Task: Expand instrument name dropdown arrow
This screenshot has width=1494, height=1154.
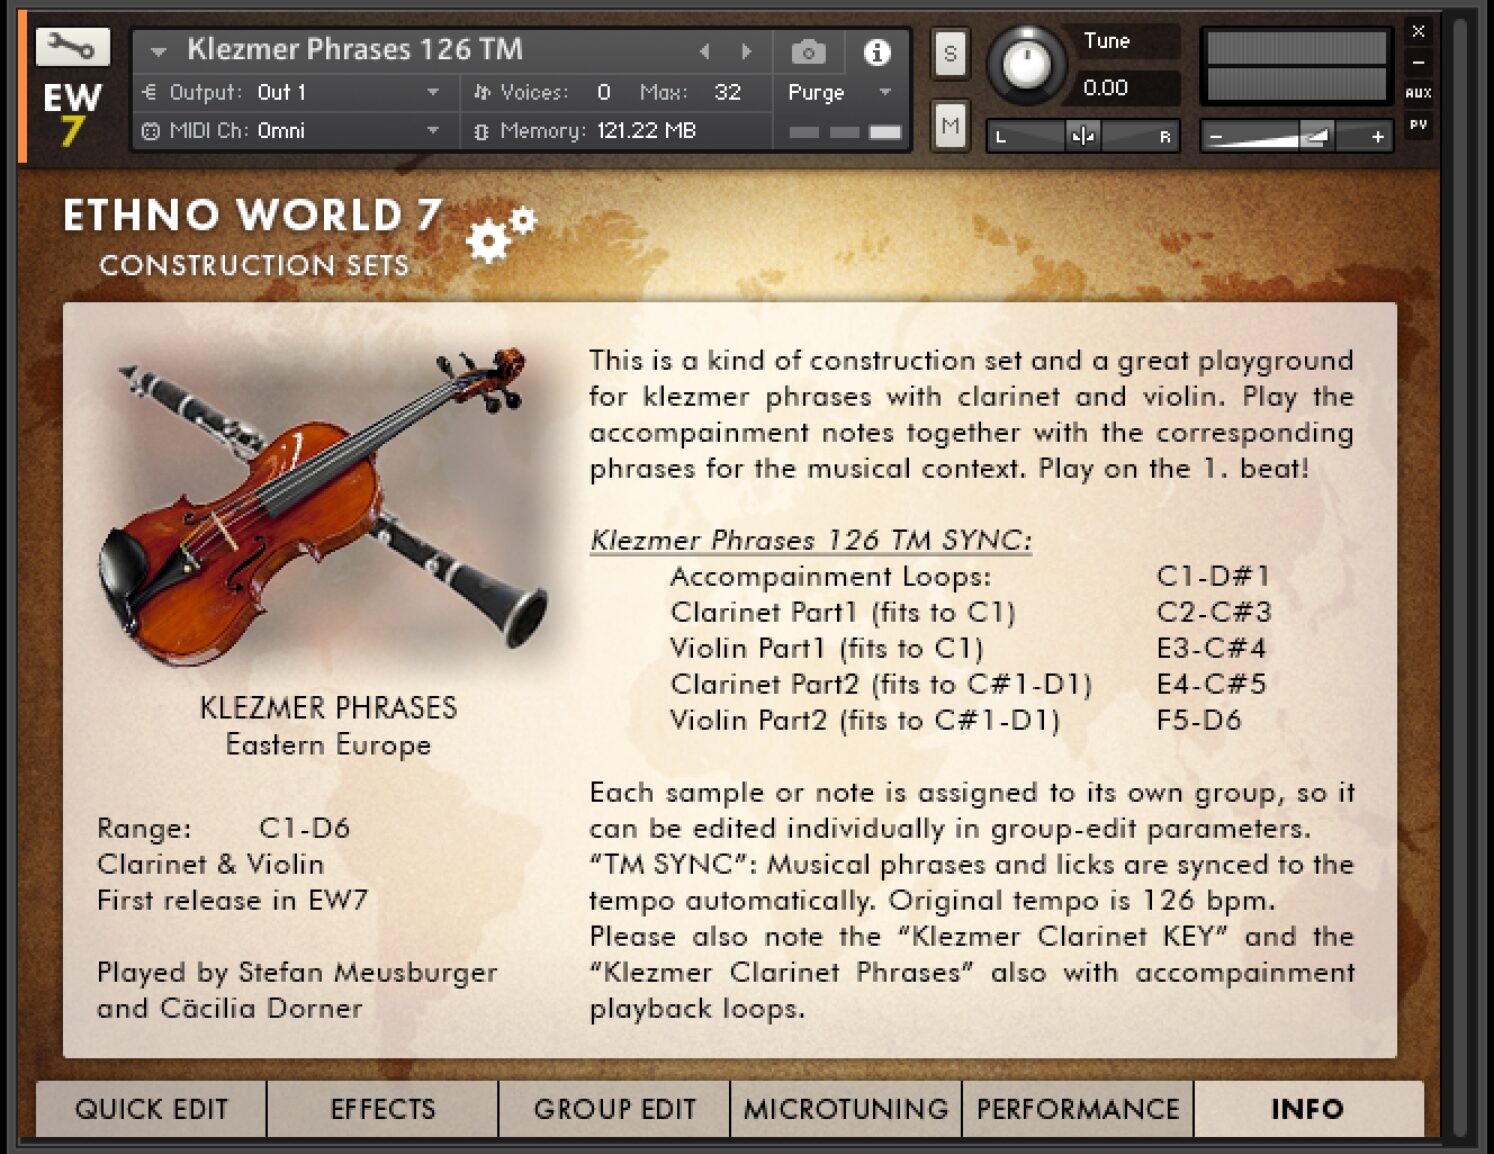Action: pos(158,51)
